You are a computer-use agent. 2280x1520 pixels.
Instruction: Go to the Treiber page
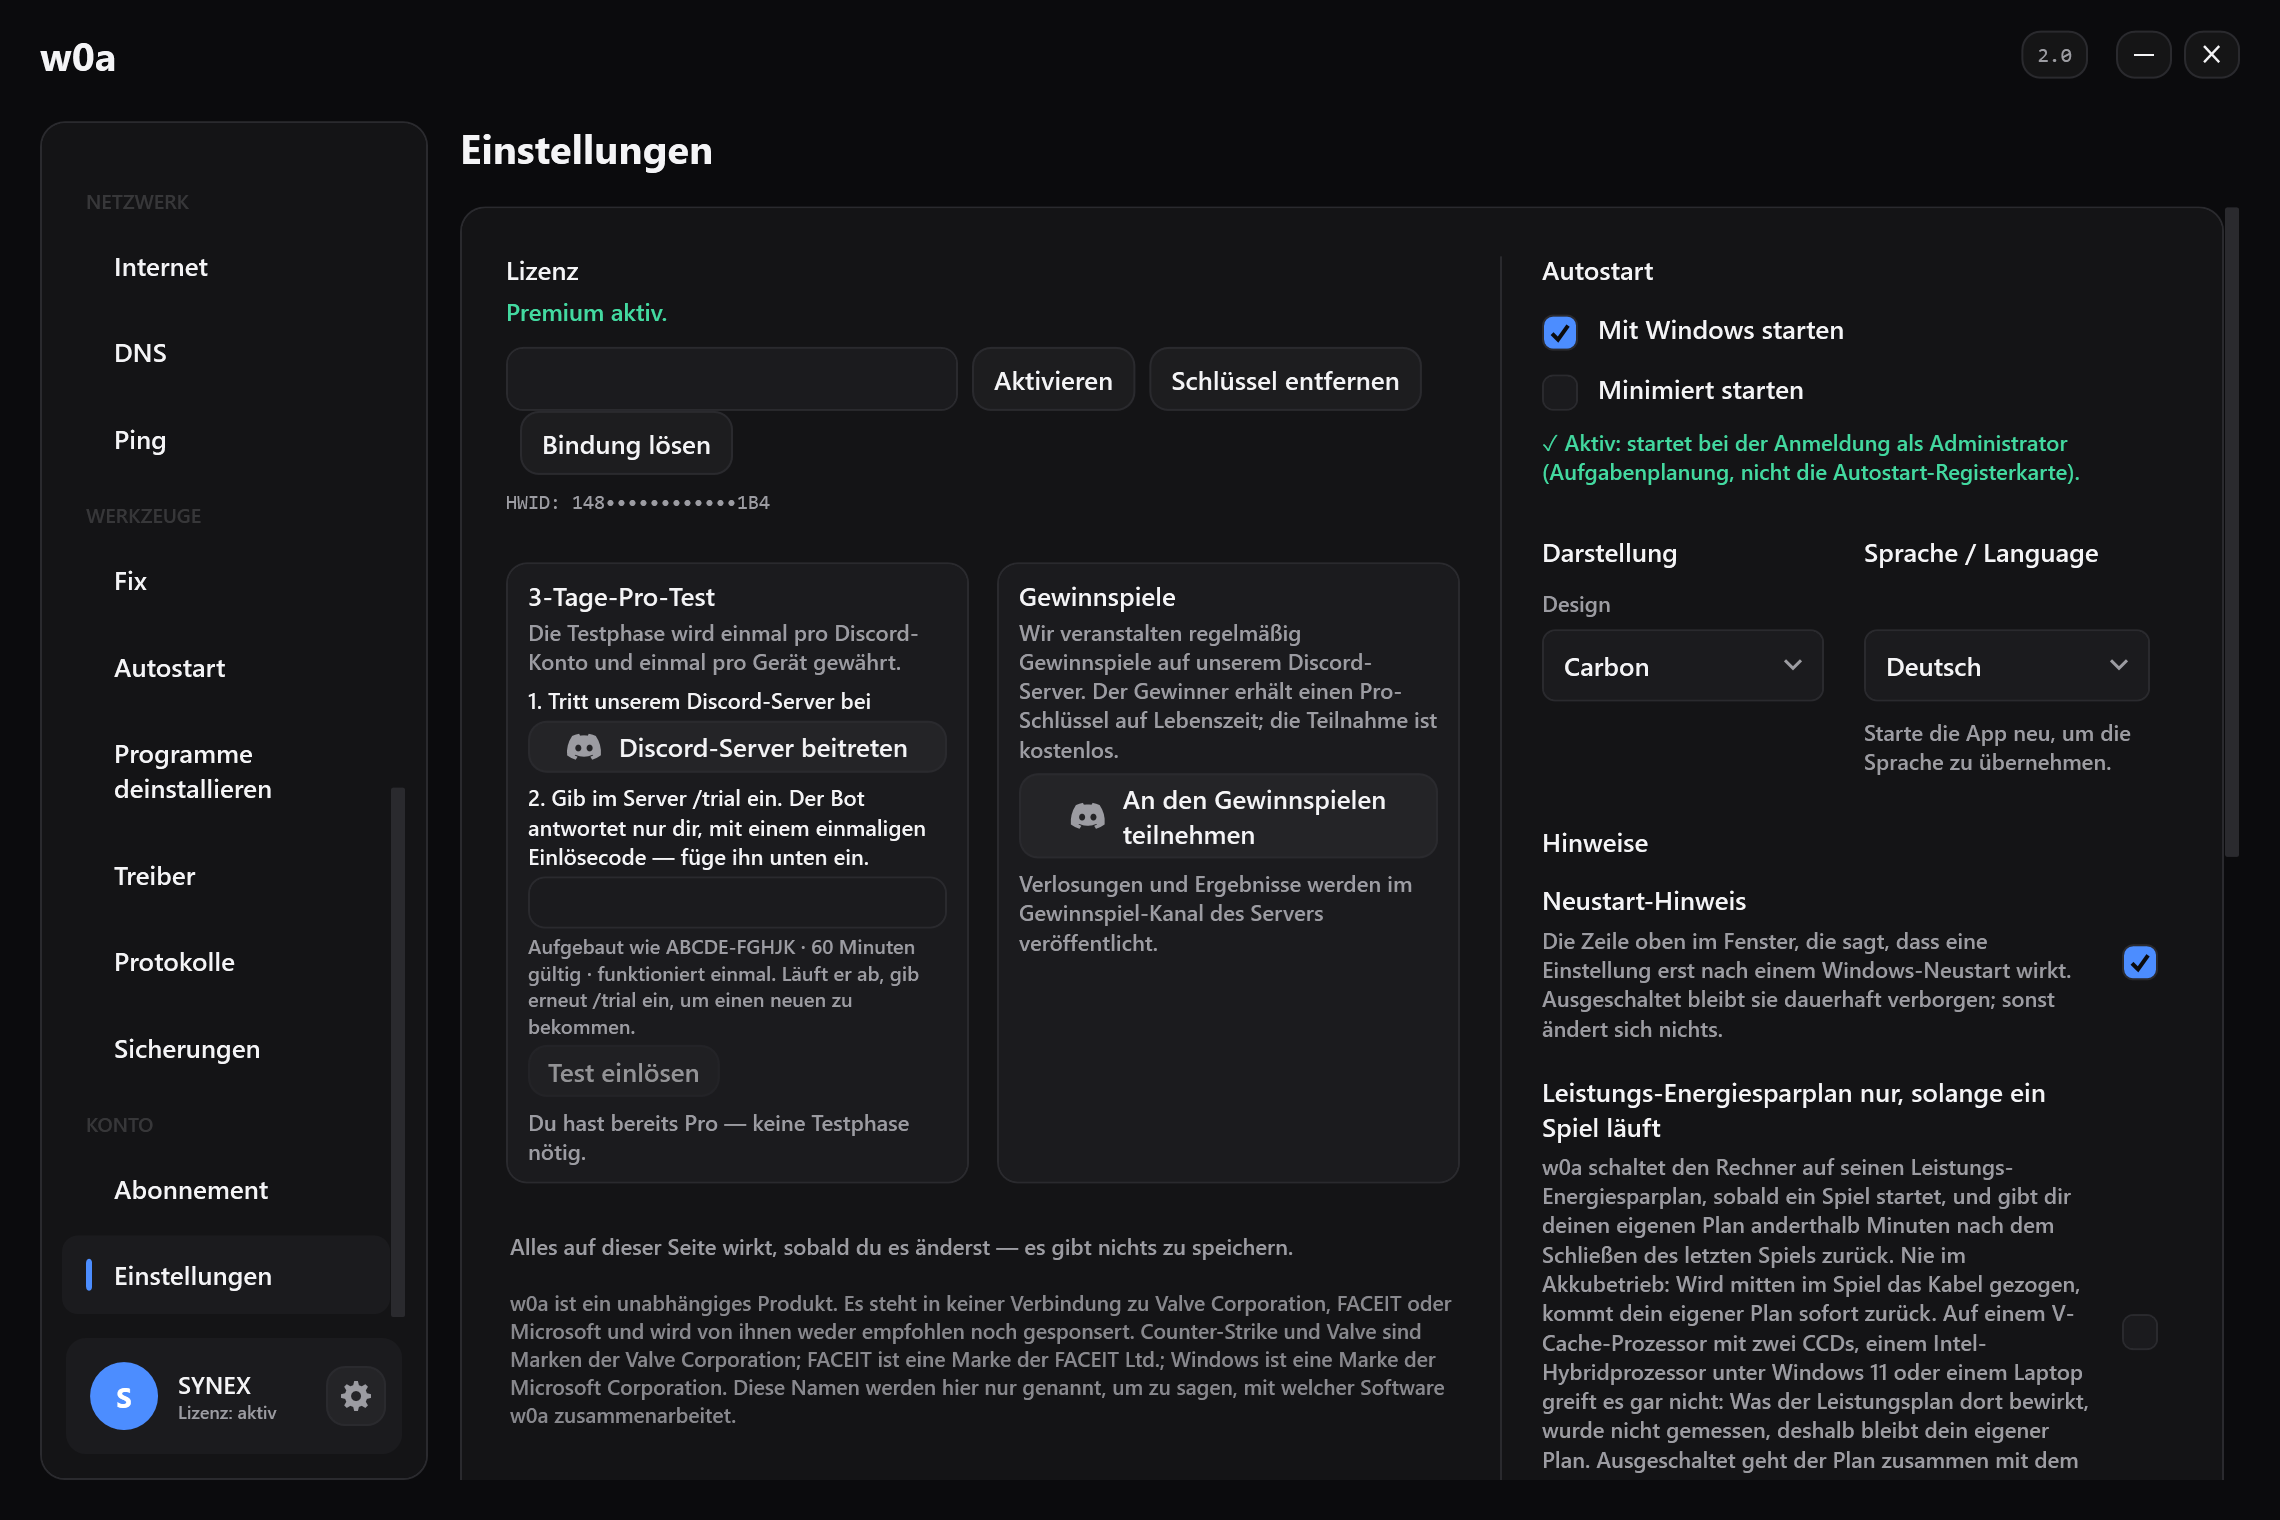coord(226,877)
